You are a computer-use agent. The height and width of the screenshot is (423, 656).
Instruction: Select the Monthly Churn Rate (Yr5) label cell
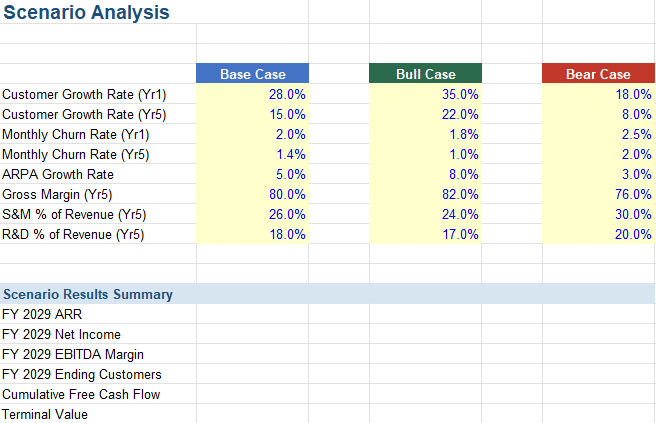pos(76,154)
